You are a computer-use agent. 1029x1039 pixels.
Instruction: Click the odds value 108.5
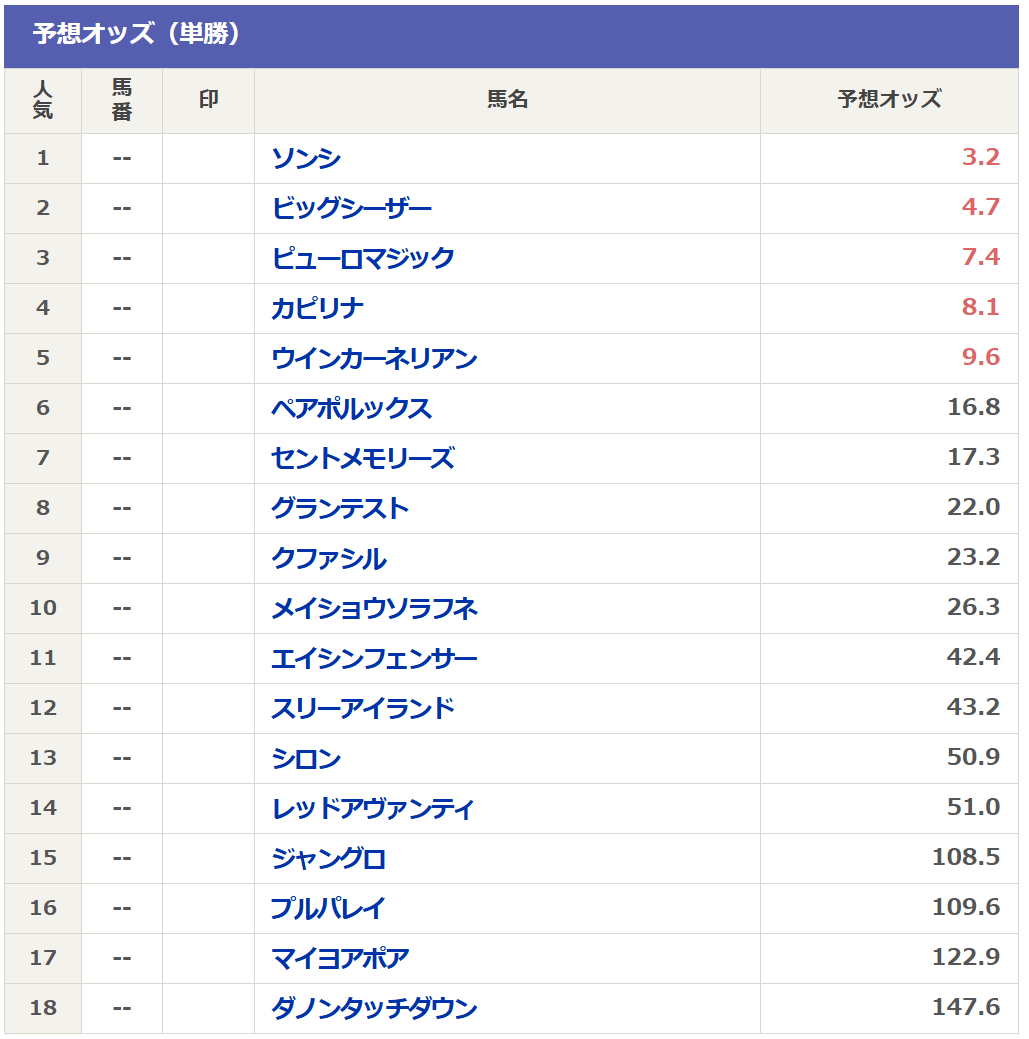966,858
